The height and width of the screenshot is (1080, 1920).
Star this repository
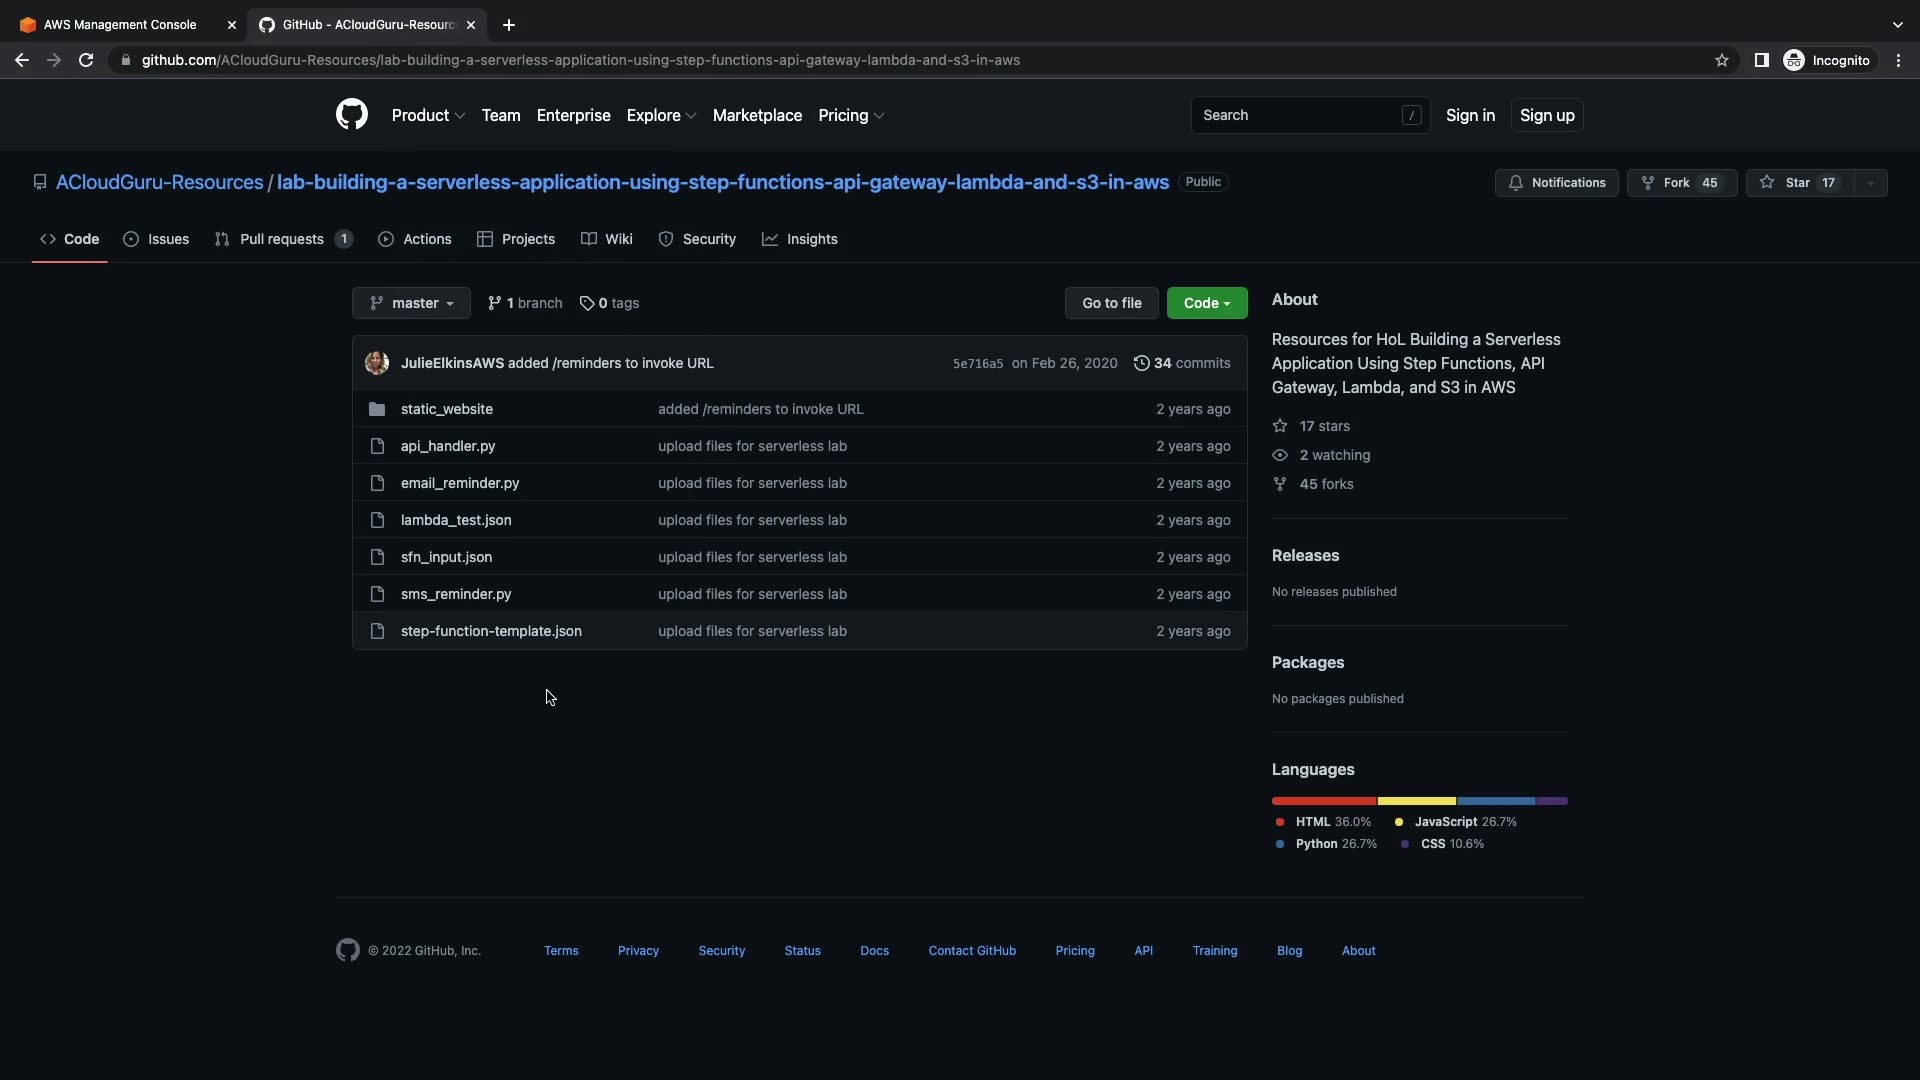coord(1799,183)
